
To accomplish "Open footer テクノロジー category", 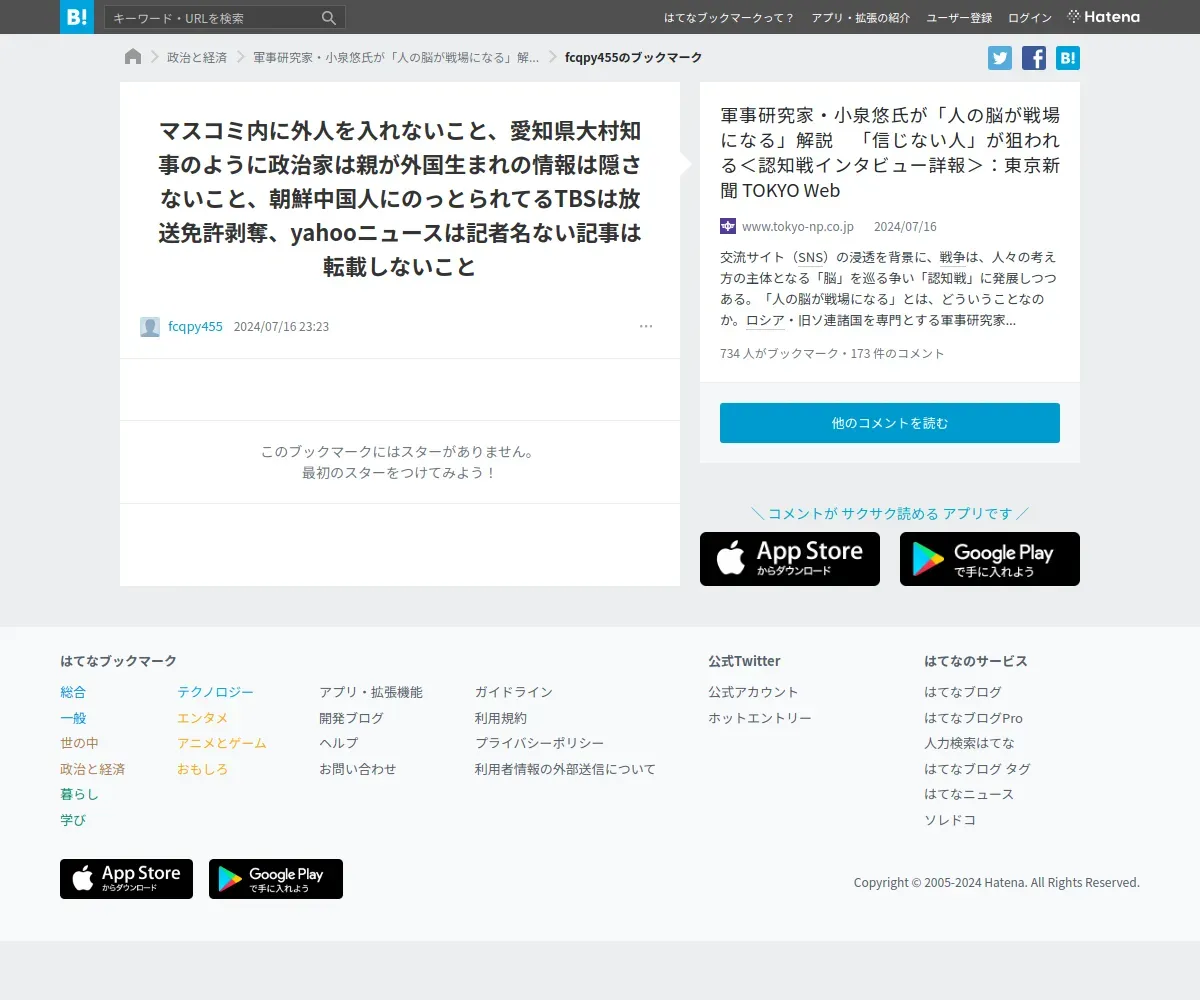I will coord(215,692).
